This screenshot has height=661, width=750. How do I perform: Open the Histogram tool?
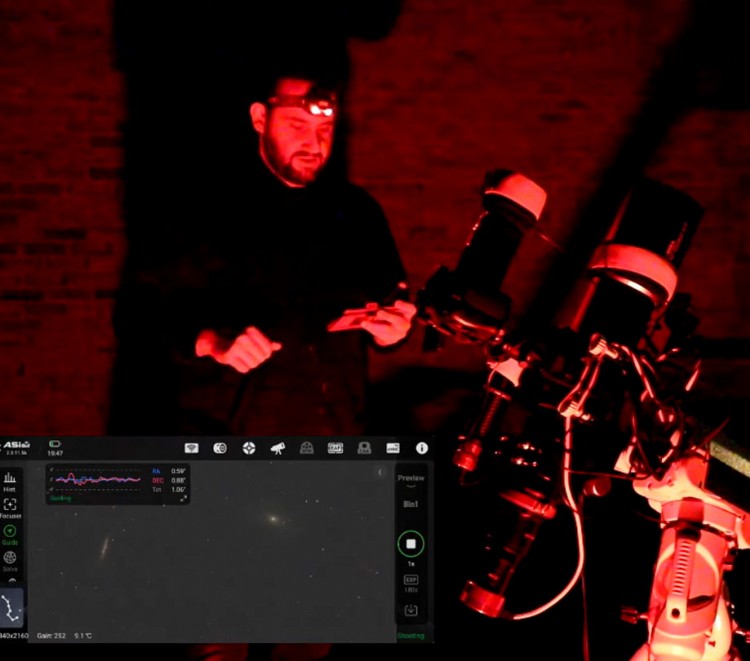[10, 482]
